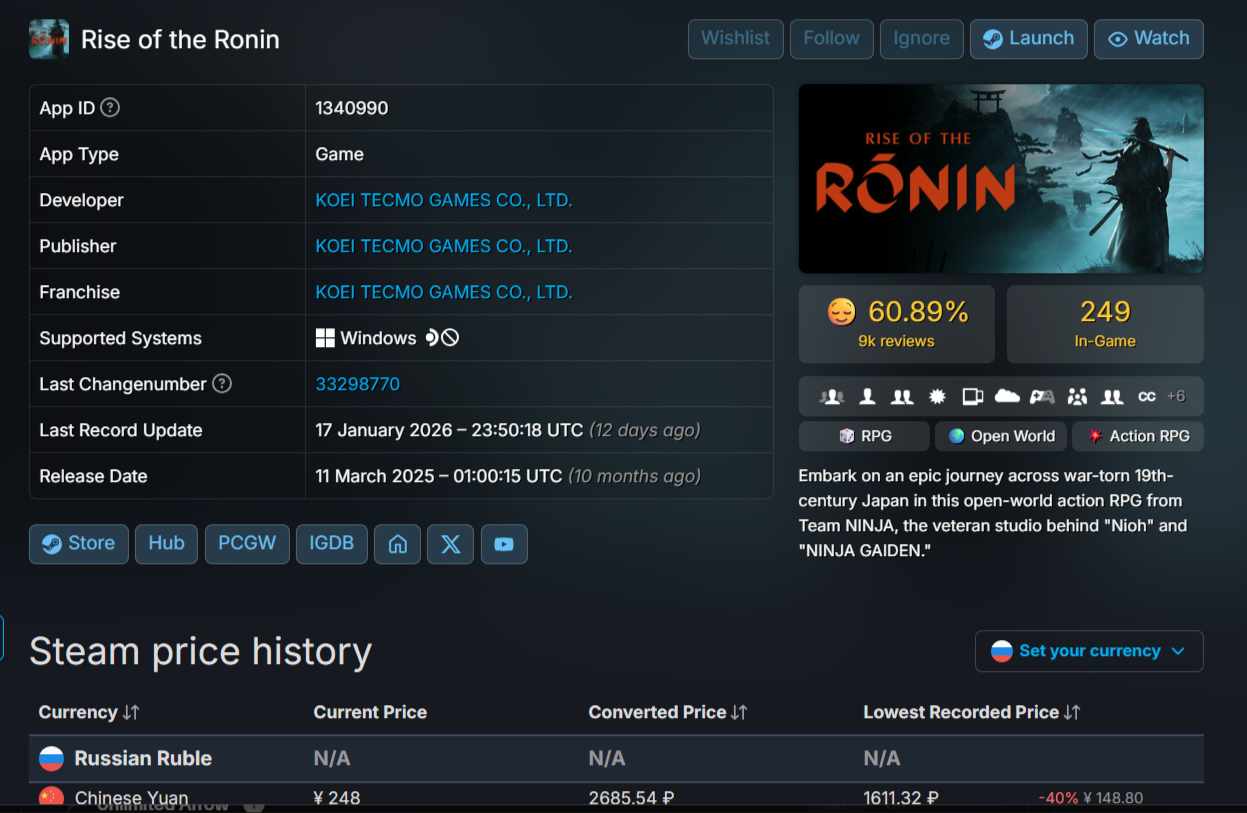The image size is (1247, 813).
Task: Select the Open World tag
Action: (x=1000, y=436)
